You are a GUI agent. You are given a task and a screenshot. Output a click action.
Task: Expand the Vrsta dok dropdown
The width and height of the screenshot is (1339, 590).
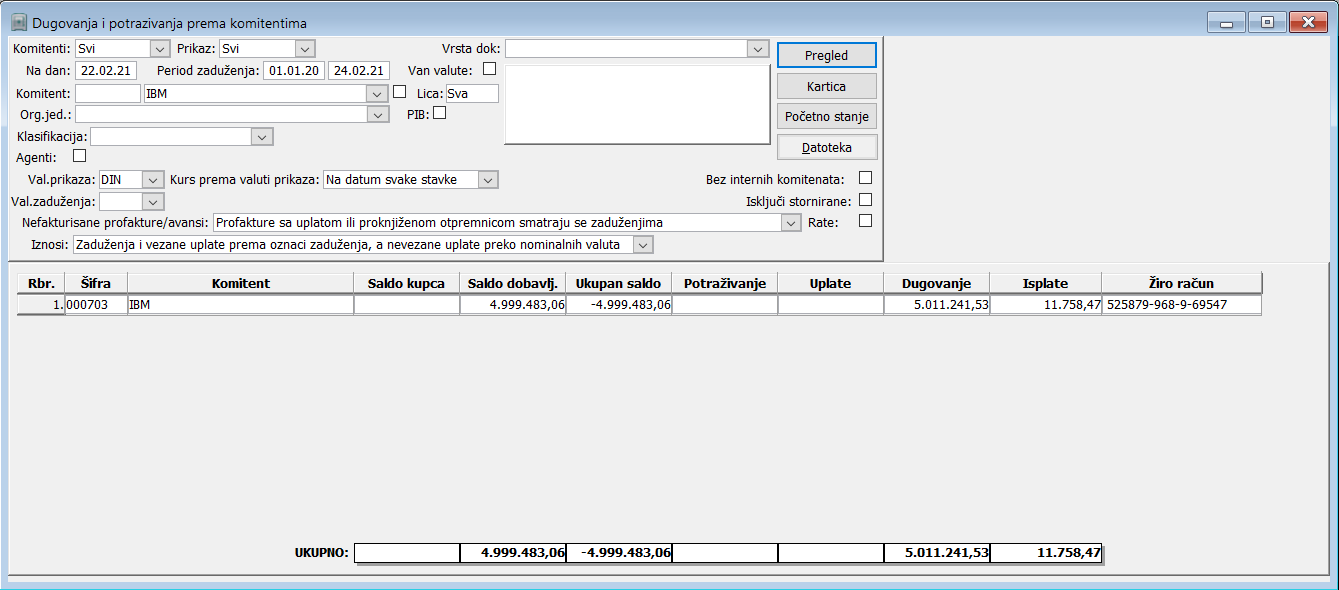(758, 48)
